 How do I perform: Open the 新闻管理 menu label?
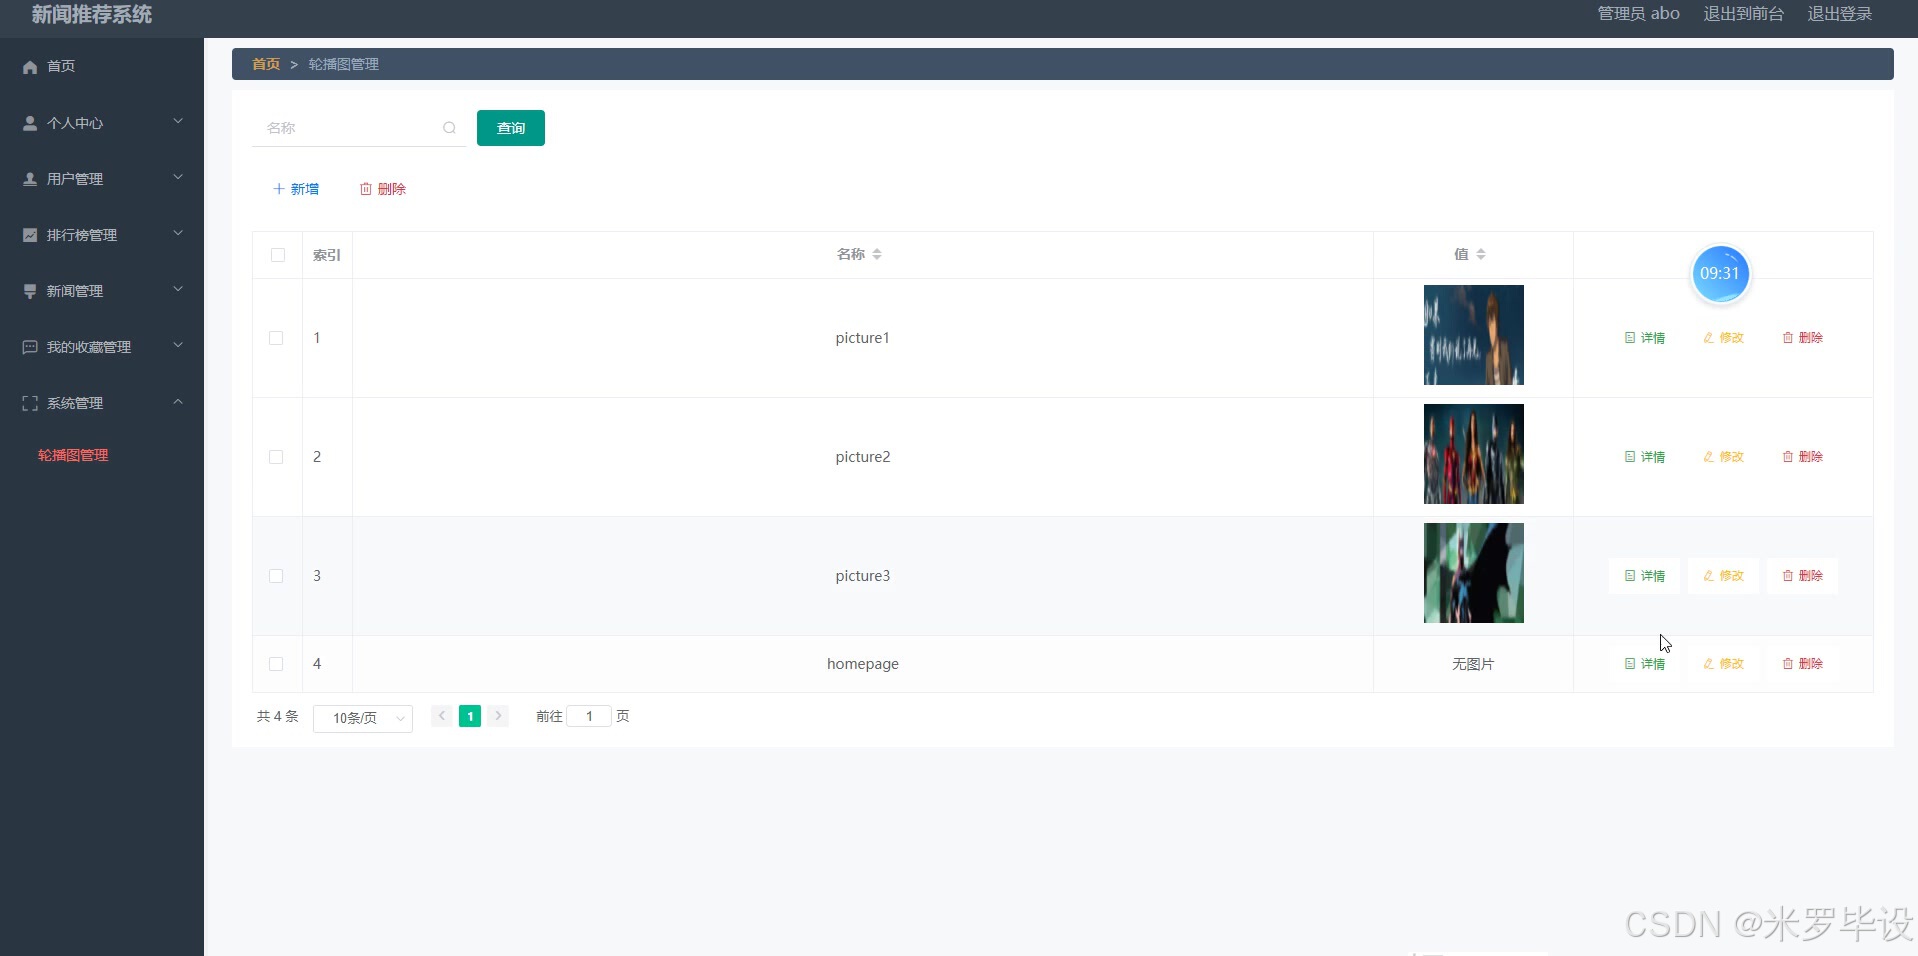coord(75,291)
